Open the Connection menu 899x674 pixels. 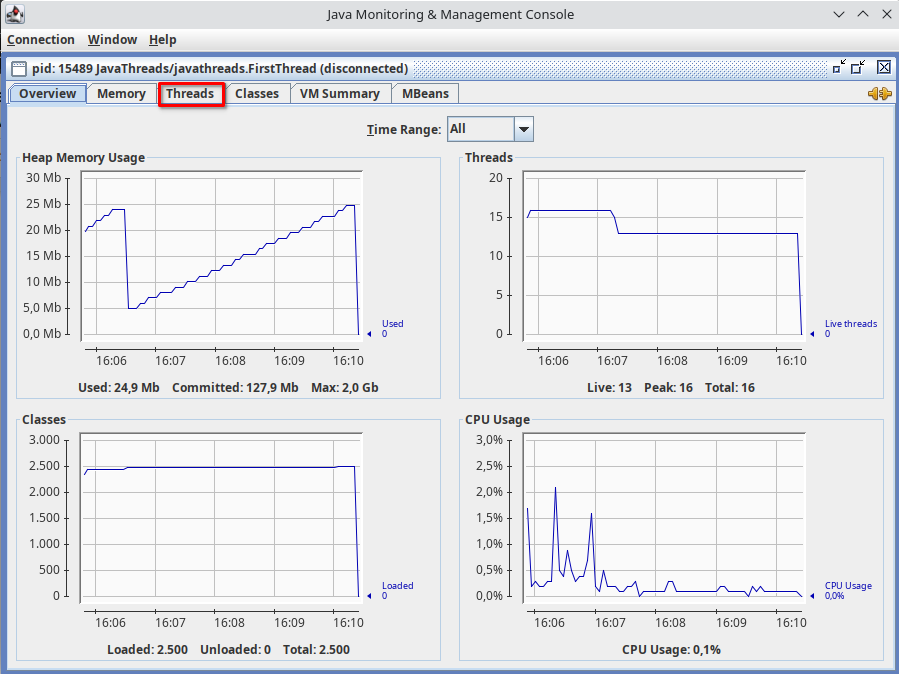[x=41, y=40]
